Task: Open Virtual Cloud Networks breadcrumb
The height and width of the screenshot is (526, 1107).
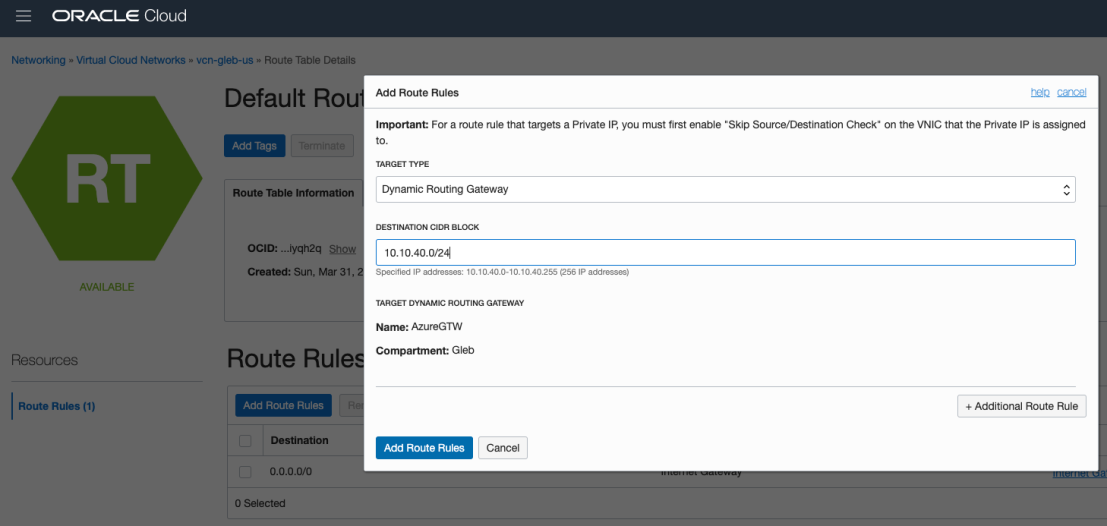Action: (131, 61)
